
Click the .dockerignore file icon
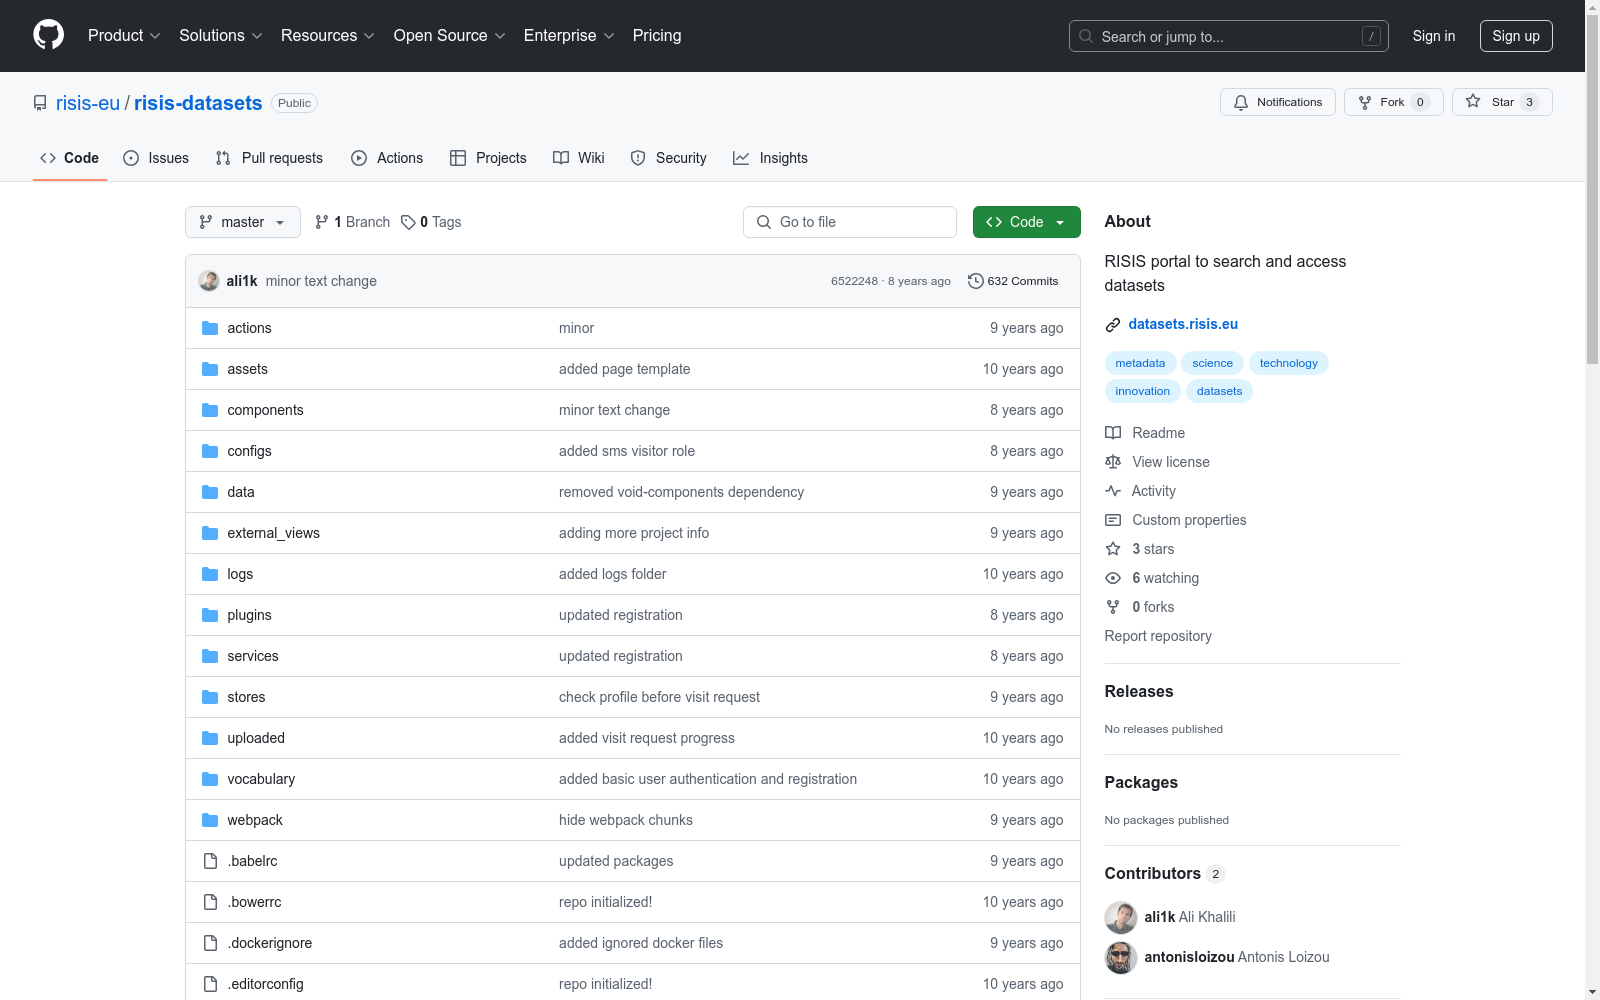coord(210,943)
